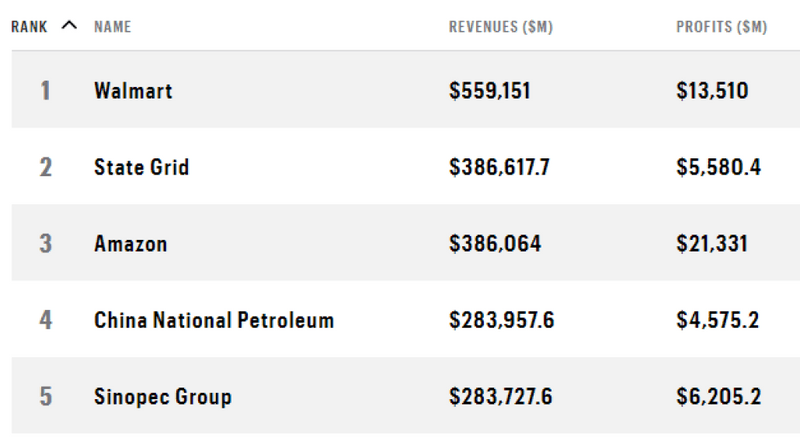Sort by PROFITS ($M) column header

coord(721,27)
